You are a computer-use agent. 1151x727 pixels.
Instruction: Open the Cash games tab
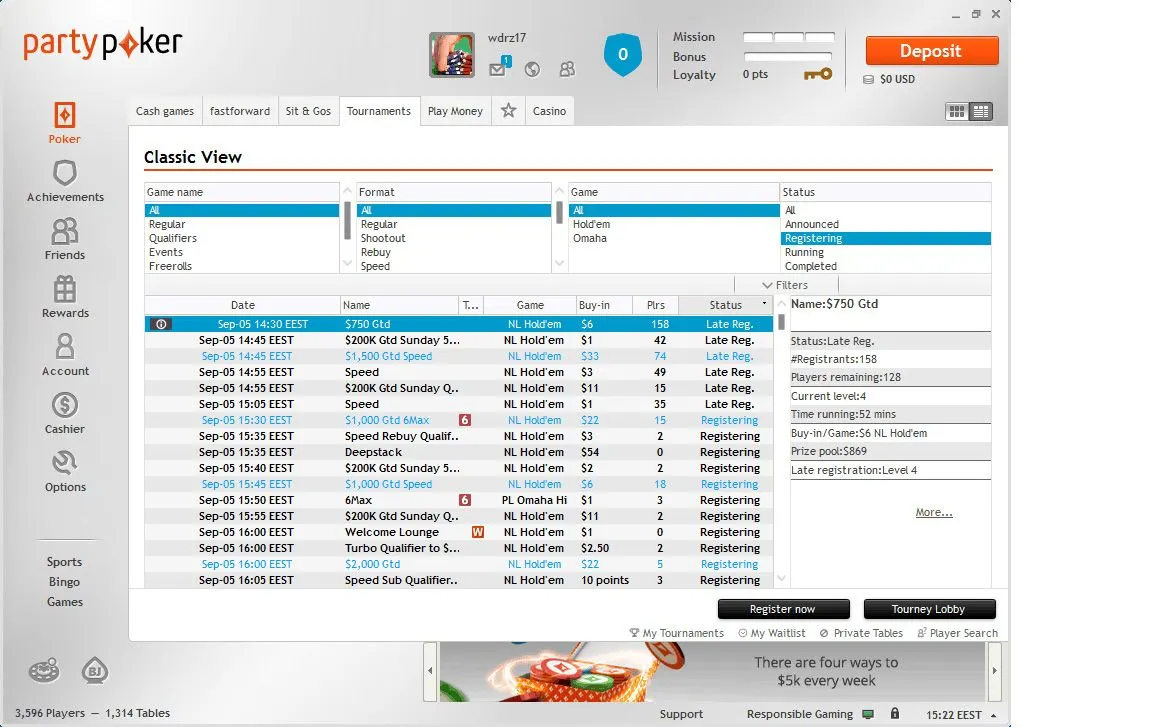(164, 111)
